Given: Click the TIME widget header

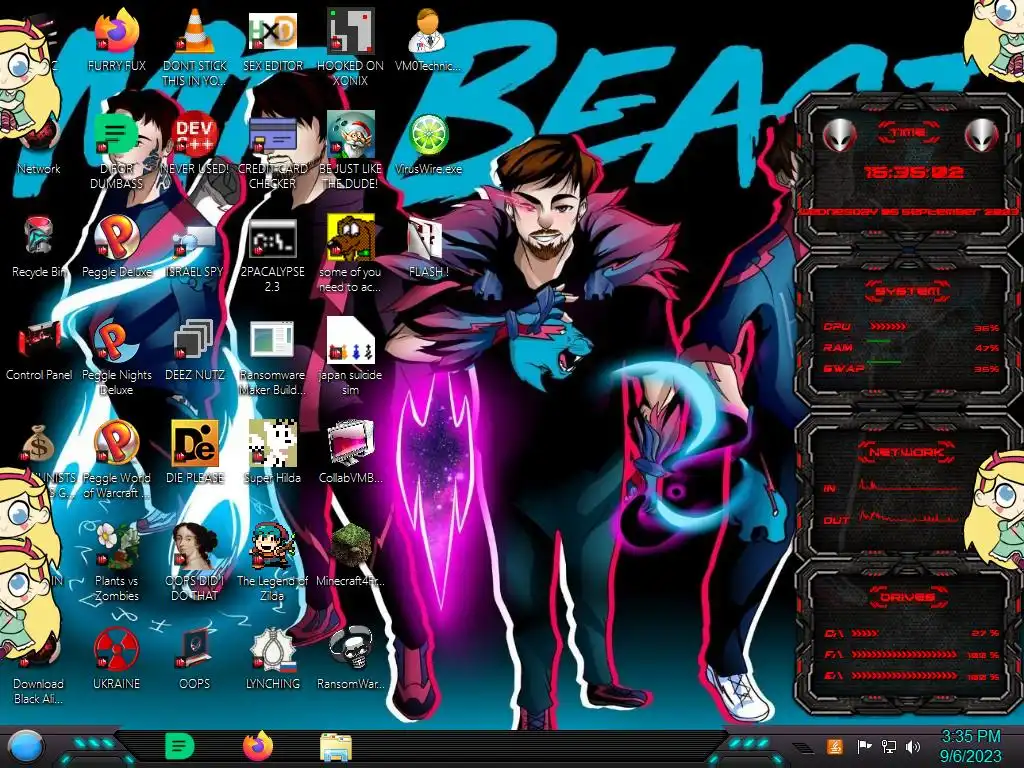Looking at the screenshot, I should 907,133.
